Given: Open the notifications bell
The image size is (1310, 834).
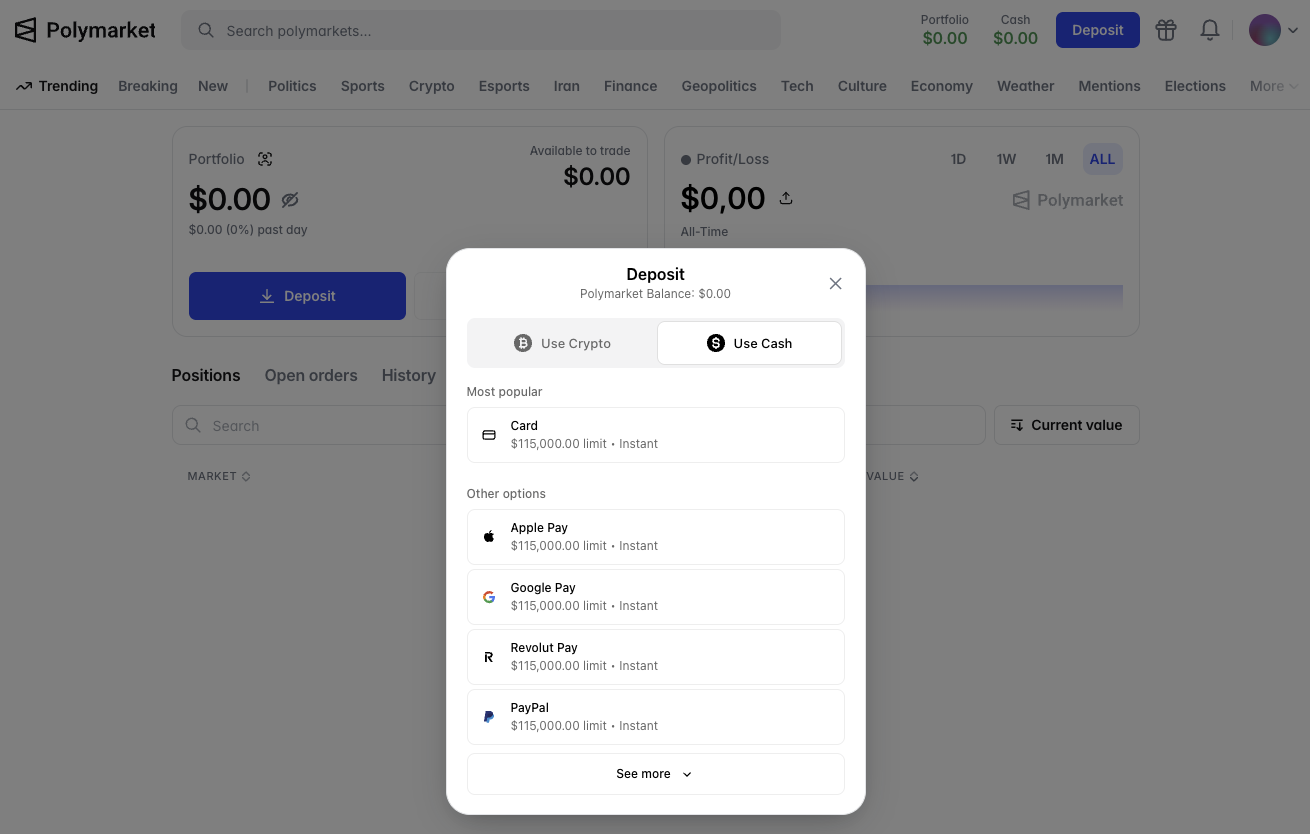Looking at the screenshot, I should click(x=1209, y=30).
